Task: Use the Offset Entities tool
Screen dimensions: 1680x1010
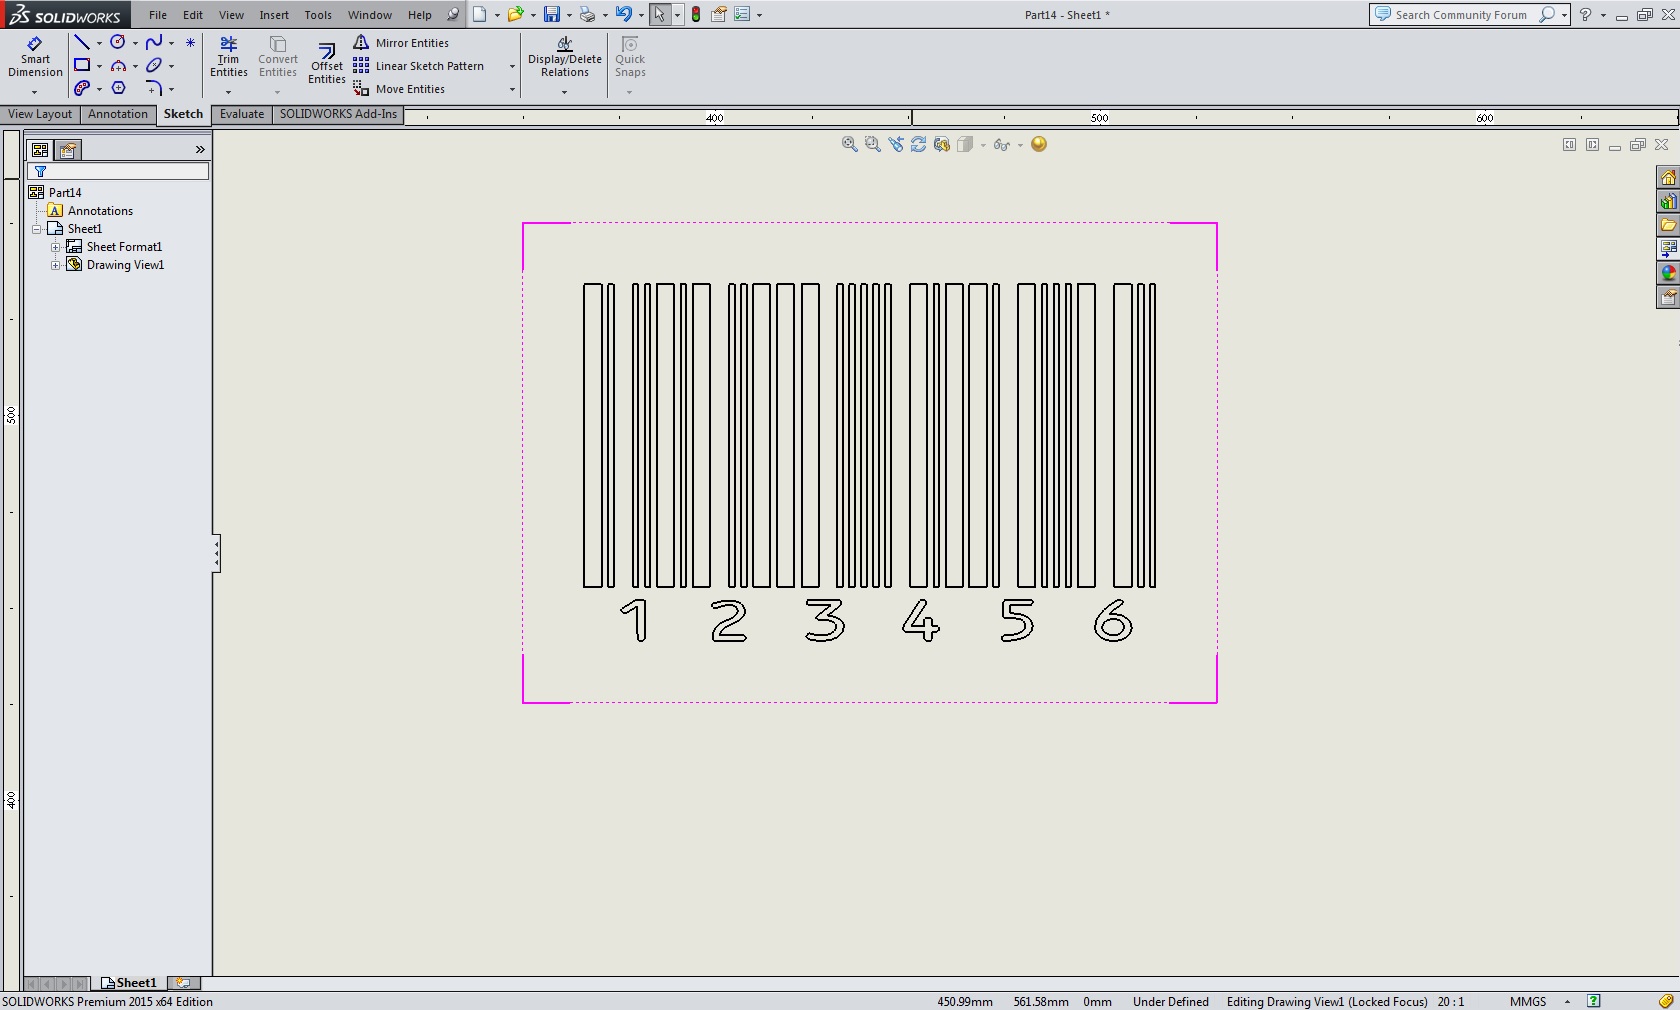Action: [326, 63]
